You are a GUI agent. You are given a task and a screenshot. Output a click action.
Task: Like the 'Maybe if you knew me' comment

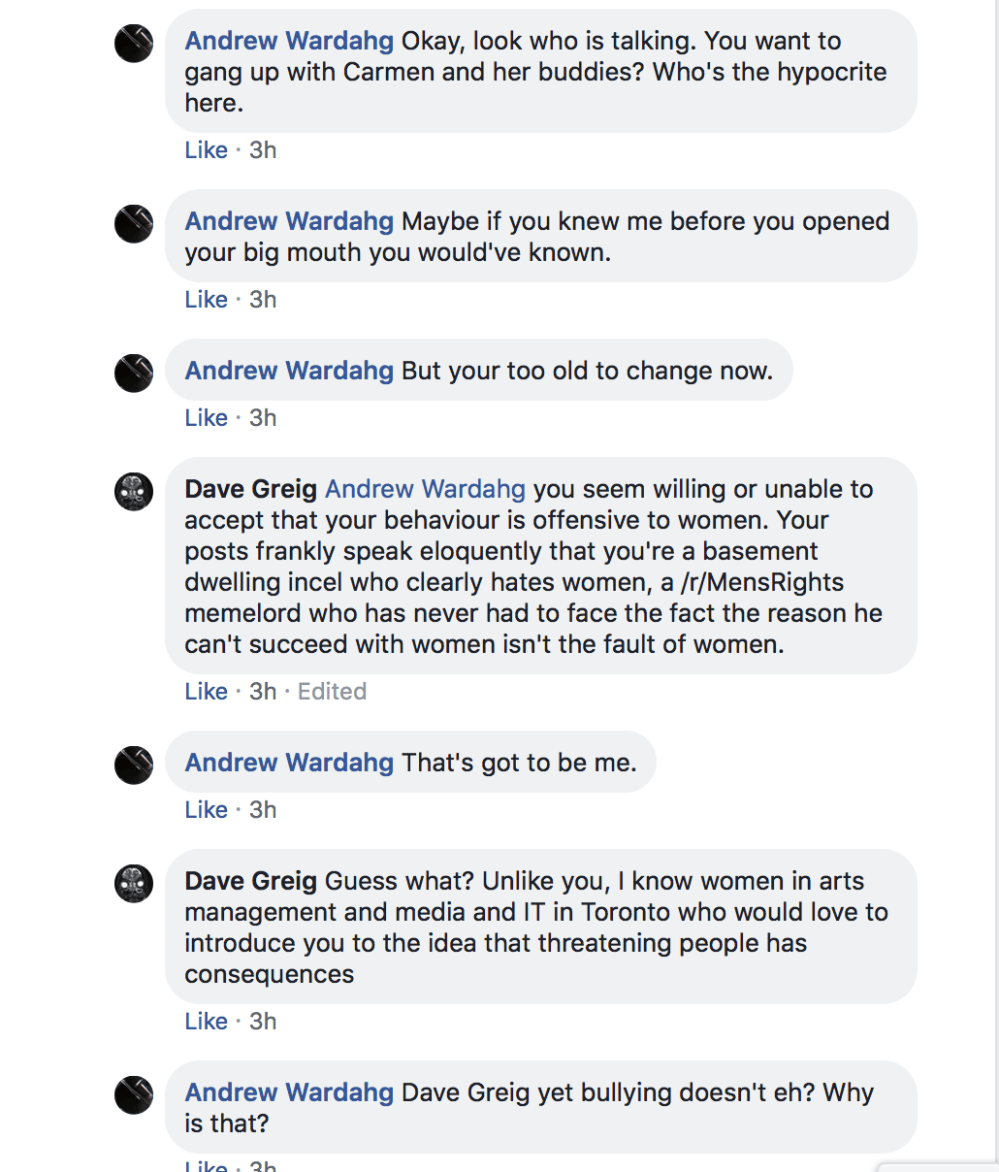205,298
